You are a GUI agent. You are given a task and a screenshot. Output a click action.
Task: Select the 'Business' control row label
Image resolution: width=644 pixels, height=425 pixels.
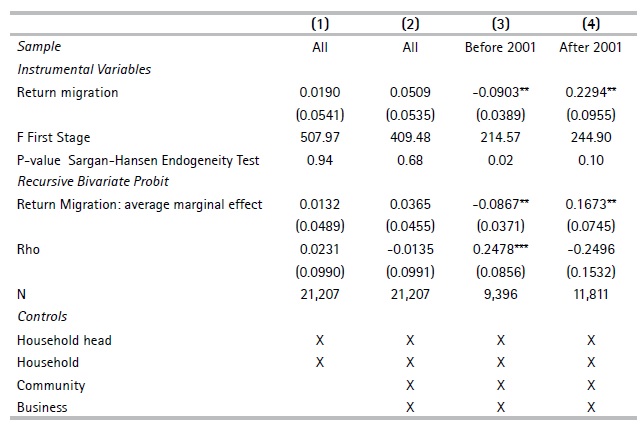click(42, 407)
